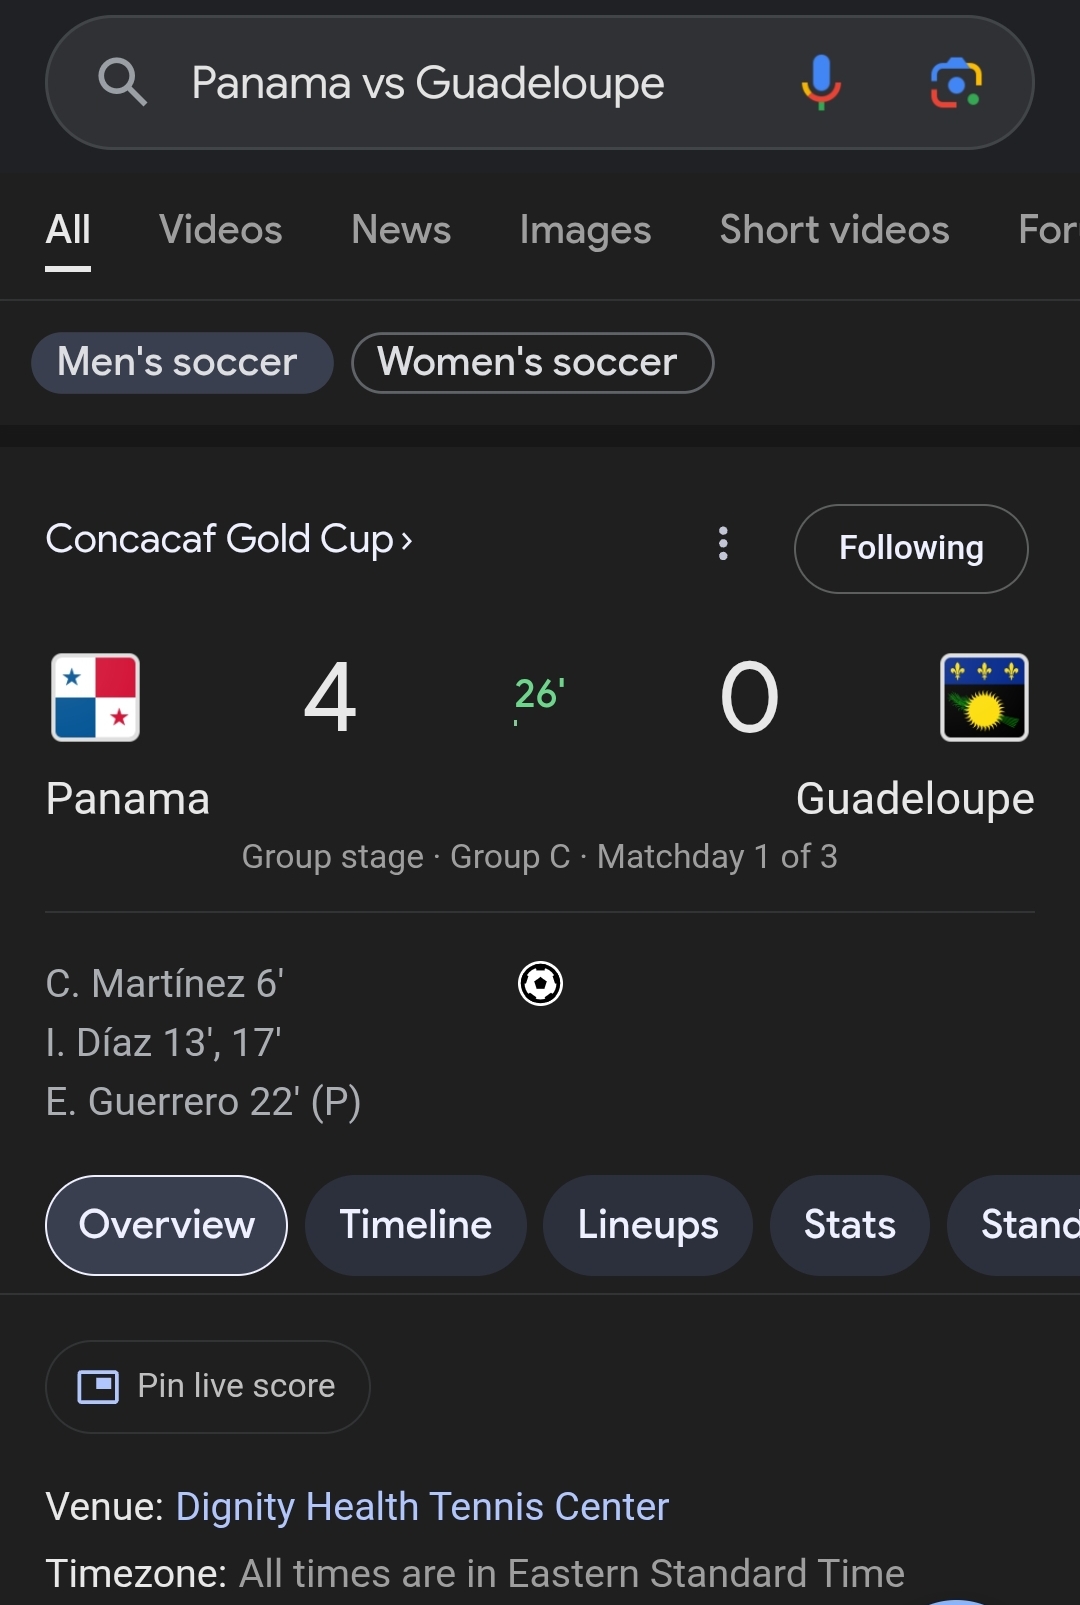Open the three-dot match options menu
Viewport: 1080px width, 1605px height.
click(x=723, y=544)
